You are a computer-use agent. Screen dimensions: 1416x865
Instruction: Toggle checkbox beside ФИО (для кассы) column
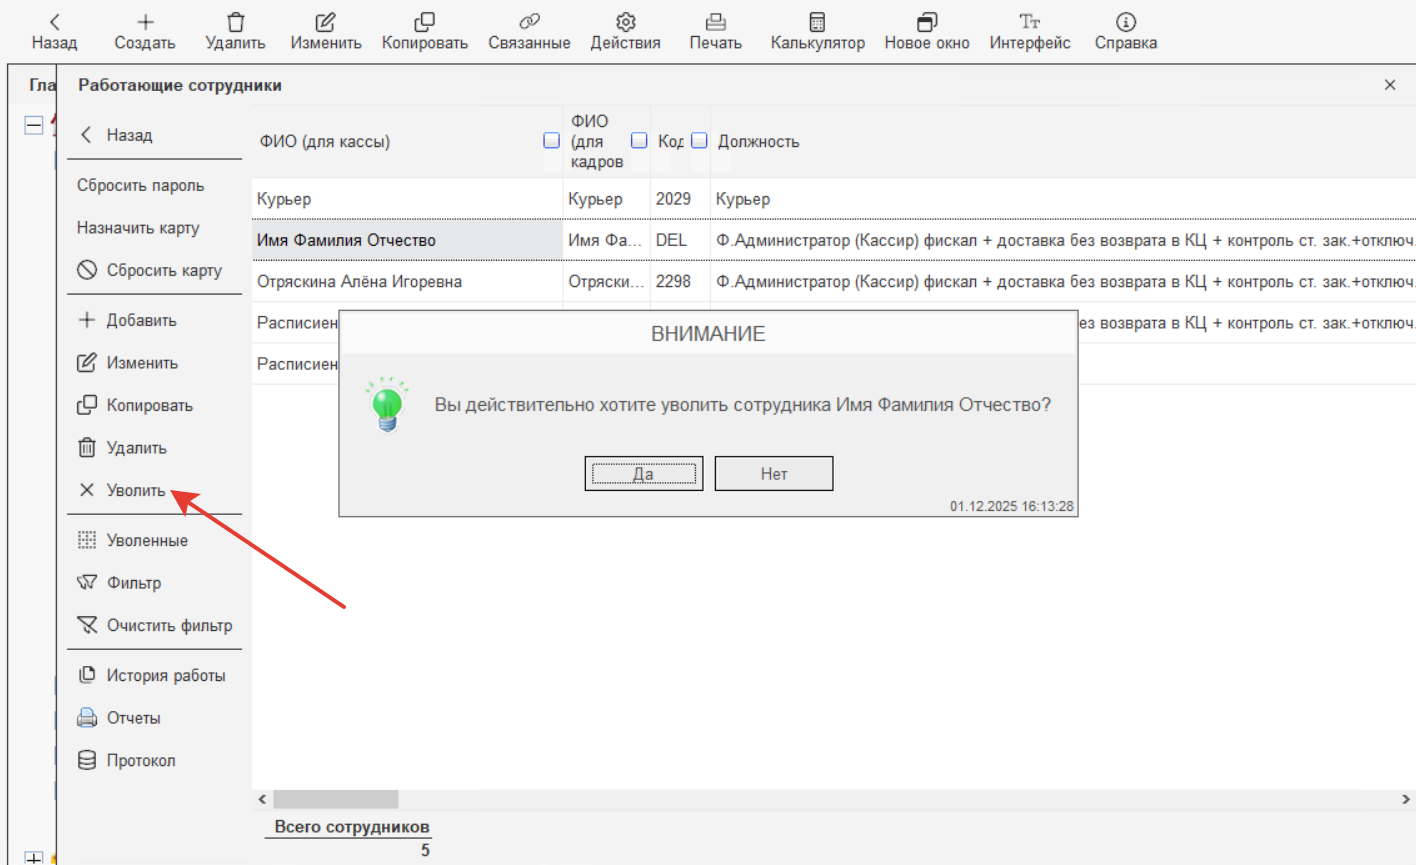(x=551, y=141)
